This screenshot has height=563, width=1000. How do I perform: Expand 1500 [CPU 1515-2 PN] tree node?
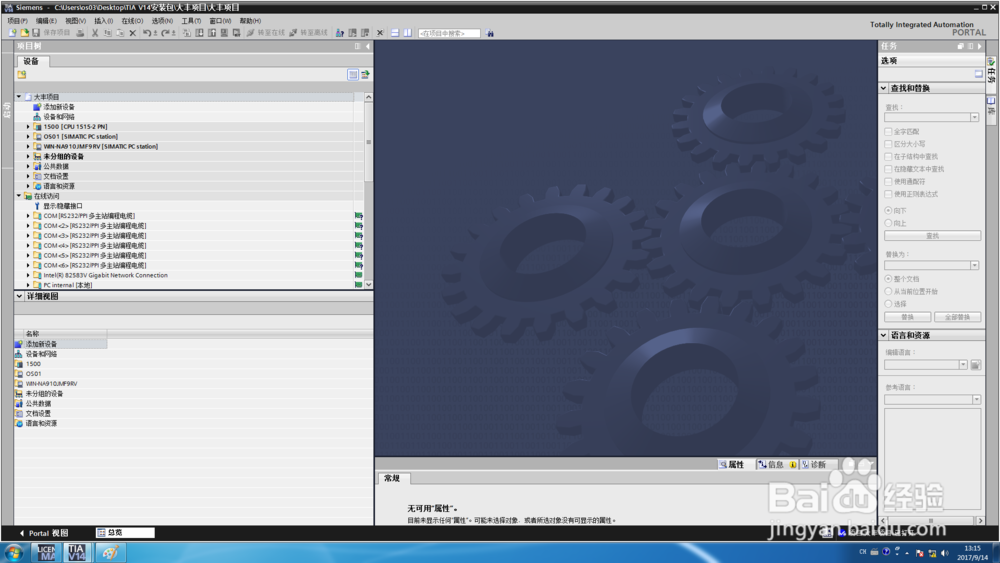[28, 127]
